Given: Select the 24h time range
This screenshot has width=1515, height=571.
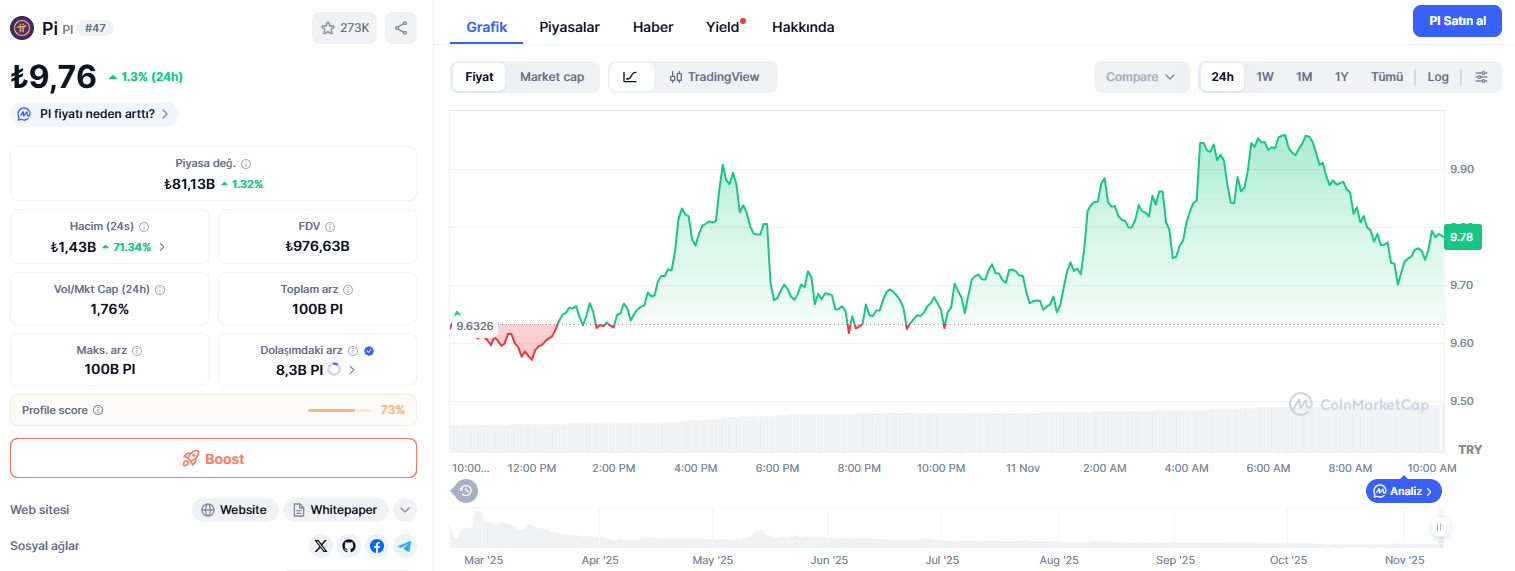Looking at the screenshot, I should pos(1222,77).
